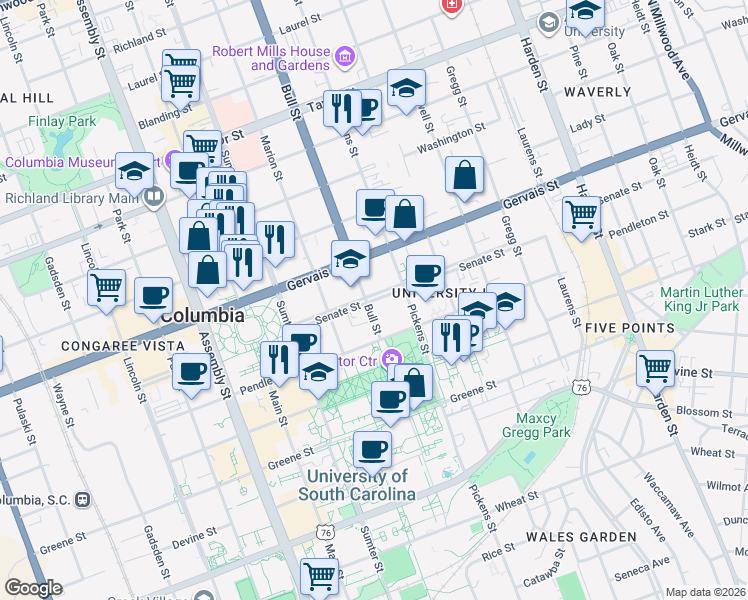The image size is (748, 600).
Task: Open the shopping cart marker at the bottom near Sumter St
Action: point(320,578)
